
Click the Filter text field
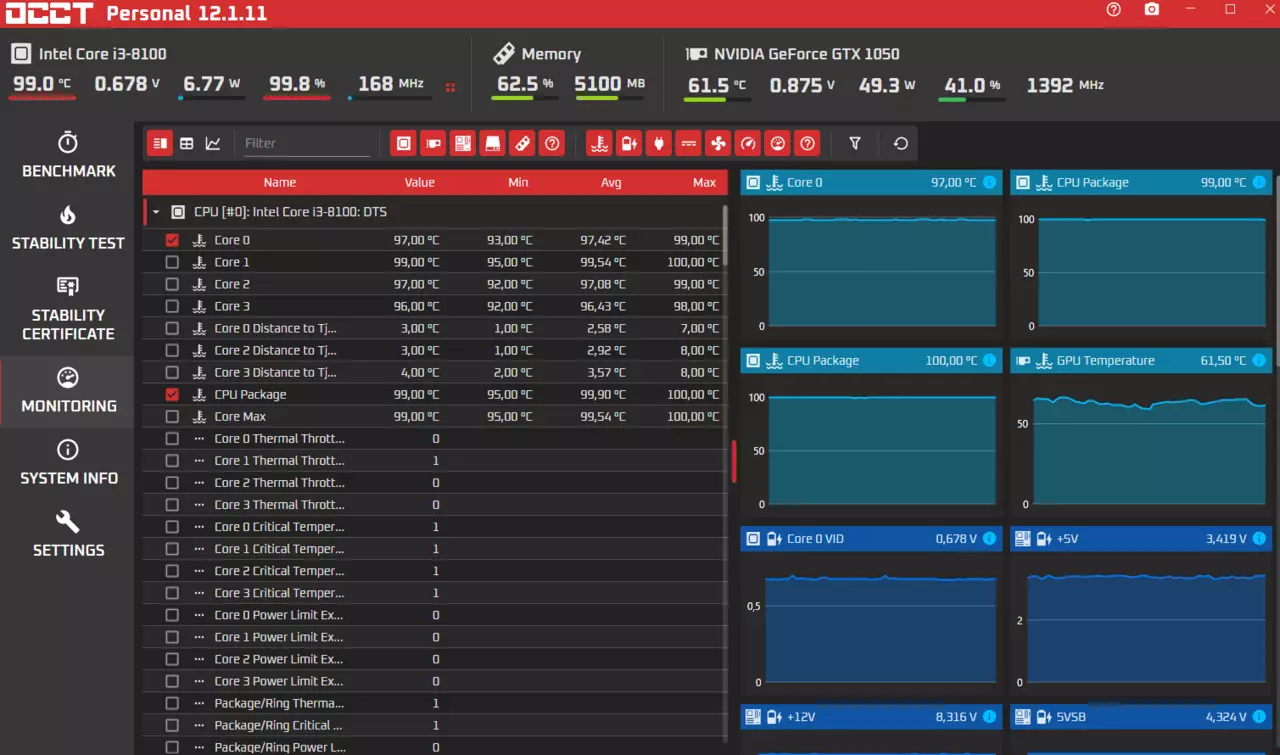[x=305, y=143]
